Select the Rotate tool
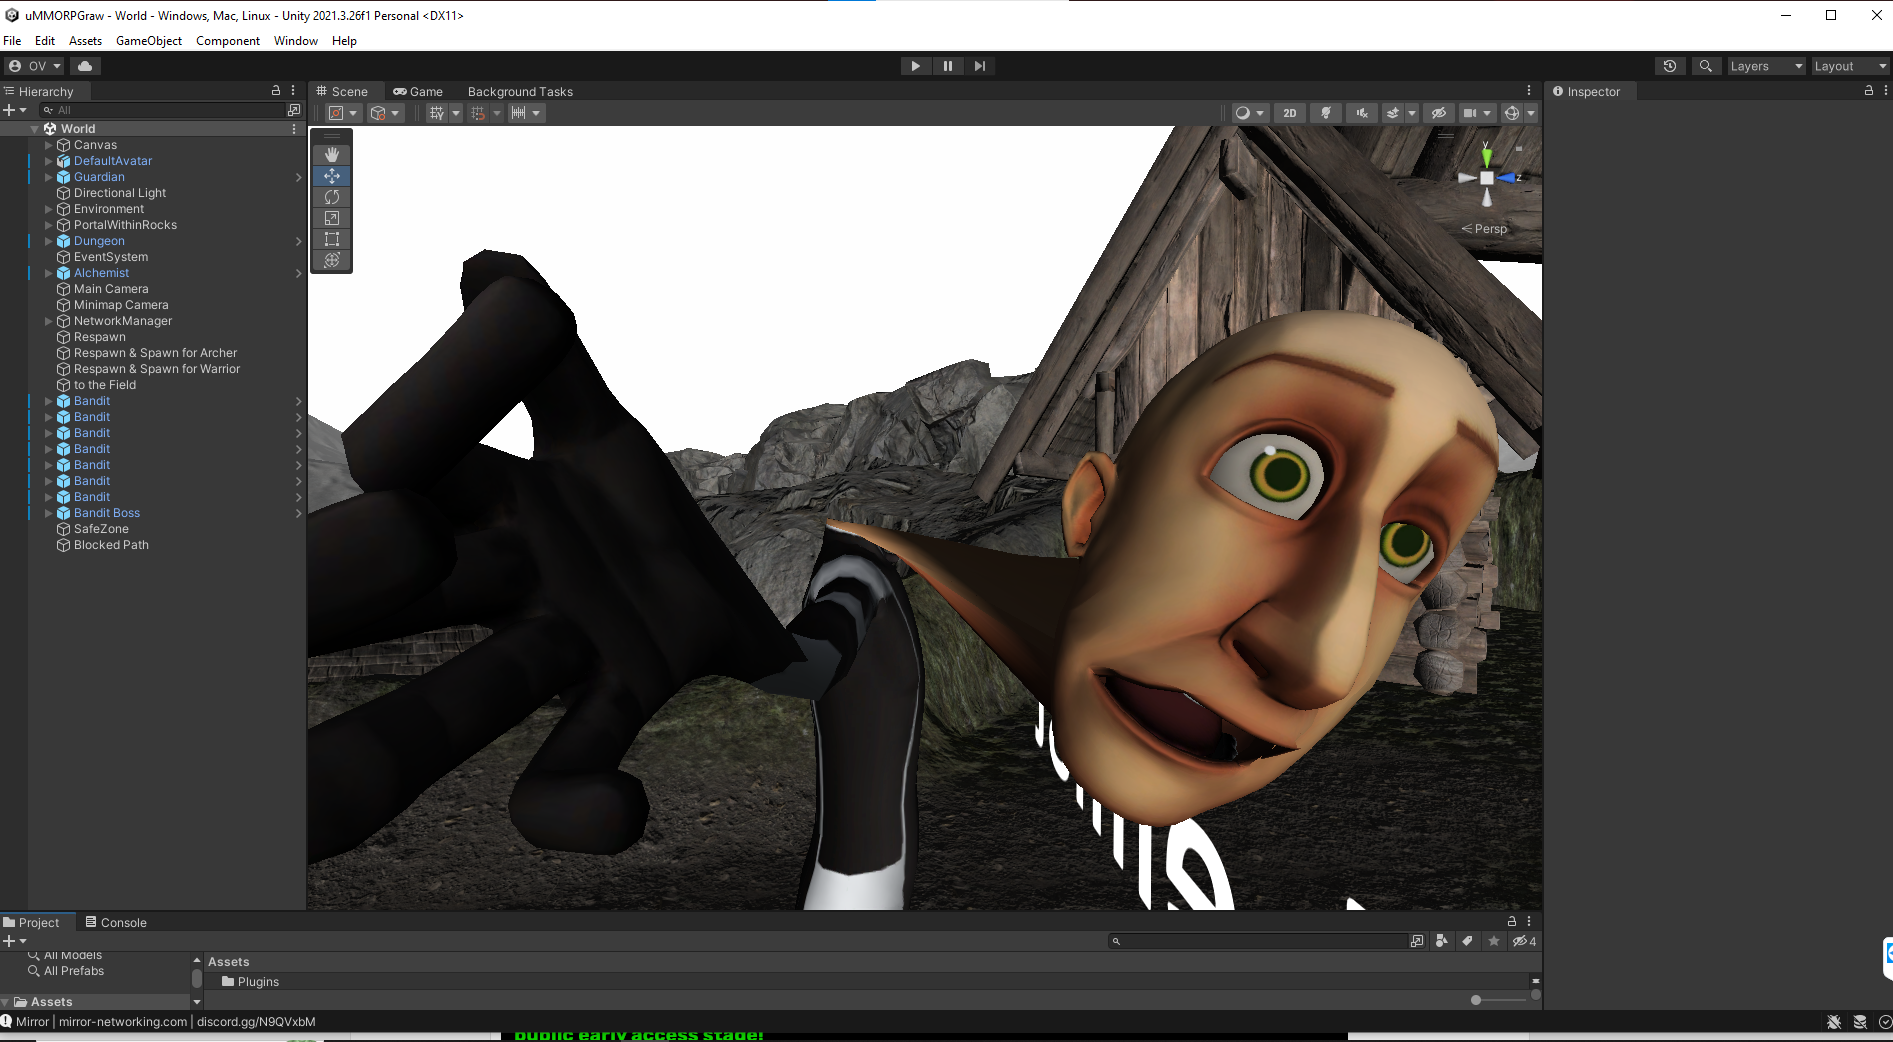 [x=332, y=197]
